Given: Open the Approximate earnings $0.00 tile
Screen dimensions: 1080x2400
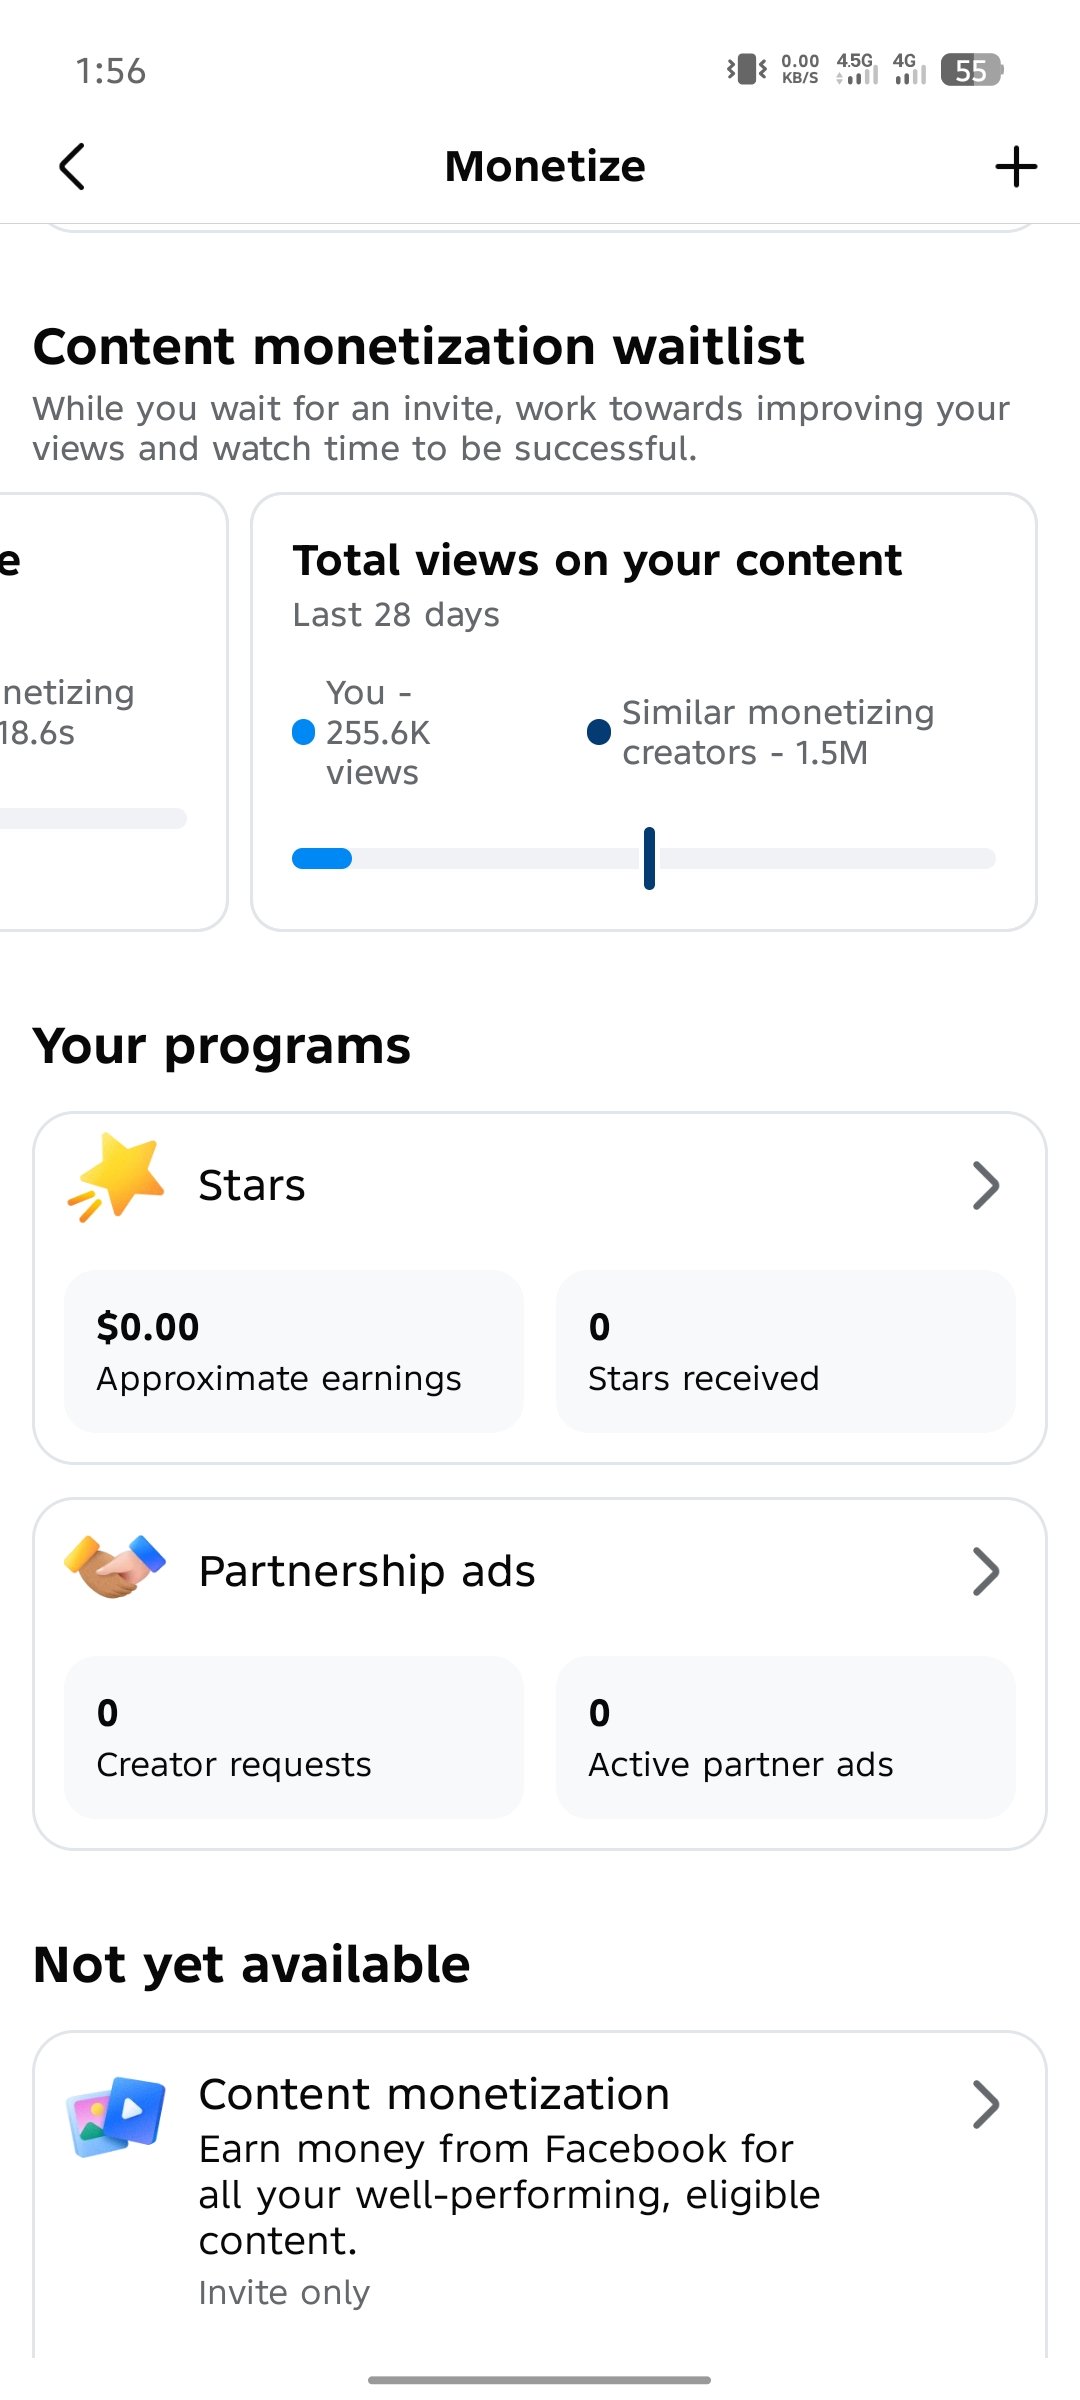Looking at the screenshot, I should click(294, 1351).
